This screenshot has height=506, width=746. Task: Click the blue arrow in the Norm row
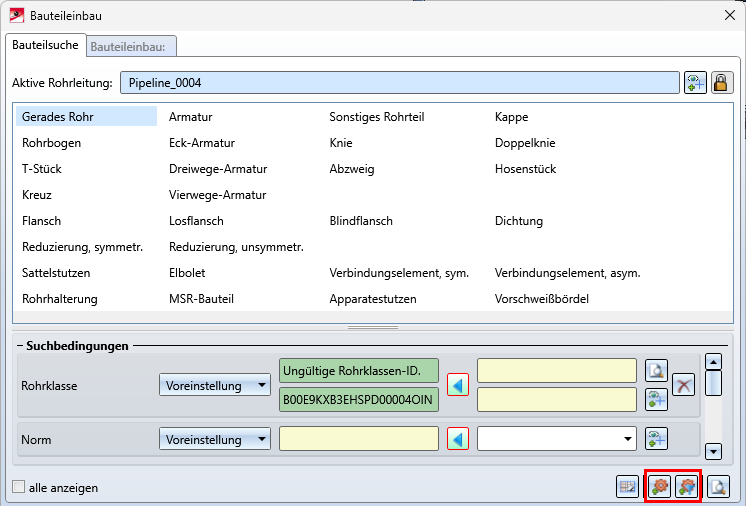(x=458, y=439)
